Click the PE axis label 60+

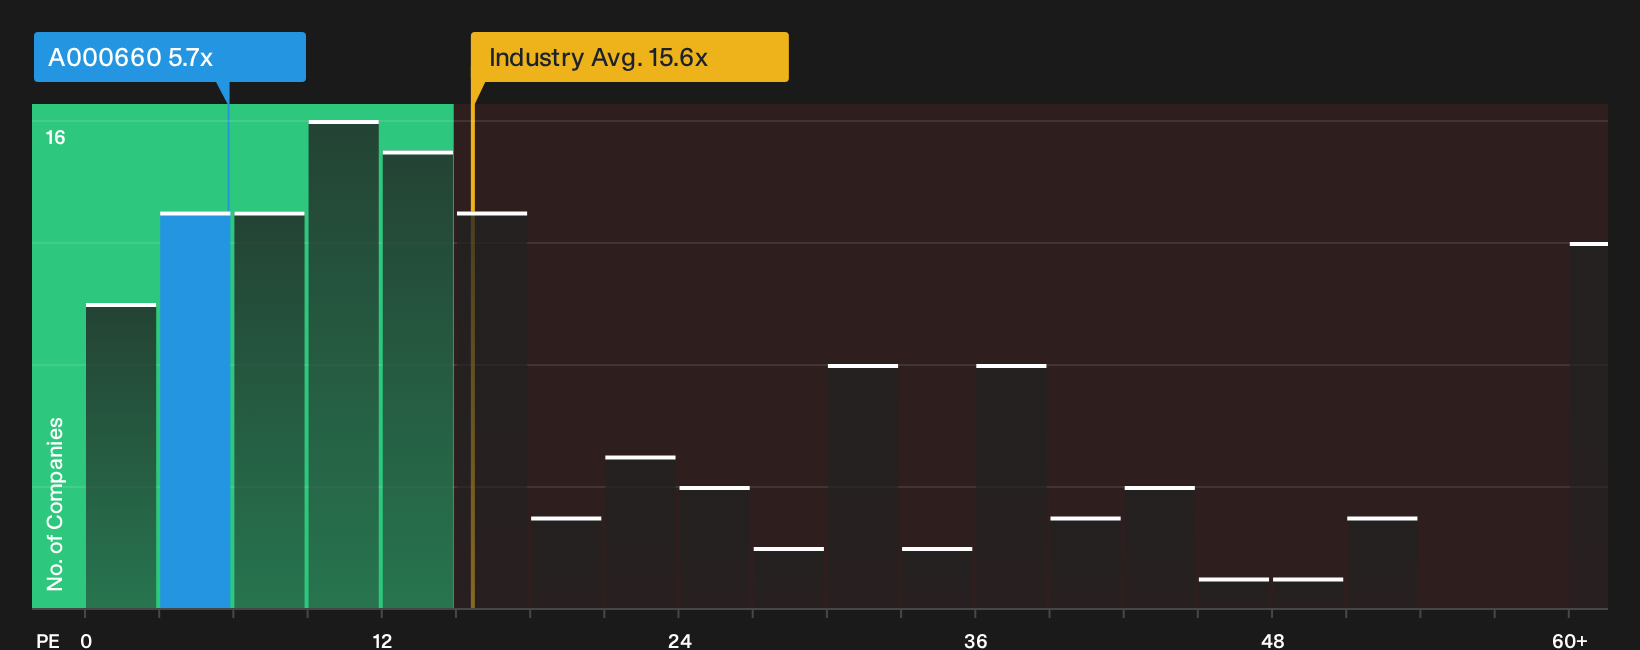coord(1569,641)
